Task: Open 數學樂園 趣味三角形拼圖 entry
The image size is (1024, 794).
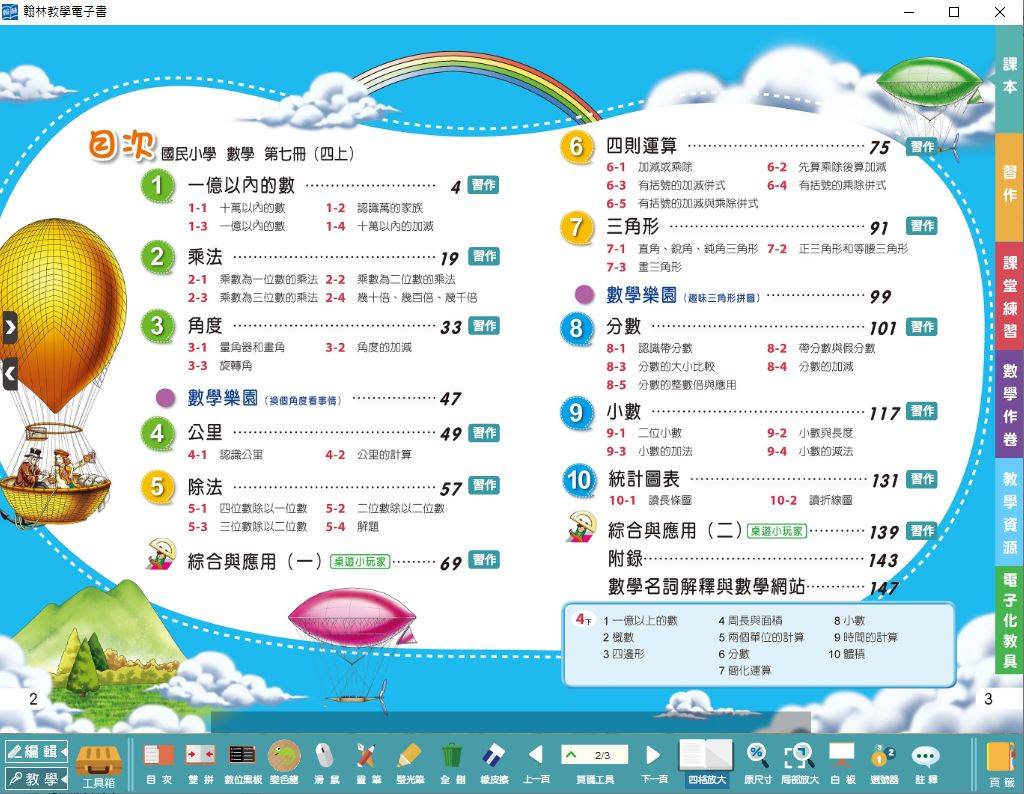Action: (682, 295)
